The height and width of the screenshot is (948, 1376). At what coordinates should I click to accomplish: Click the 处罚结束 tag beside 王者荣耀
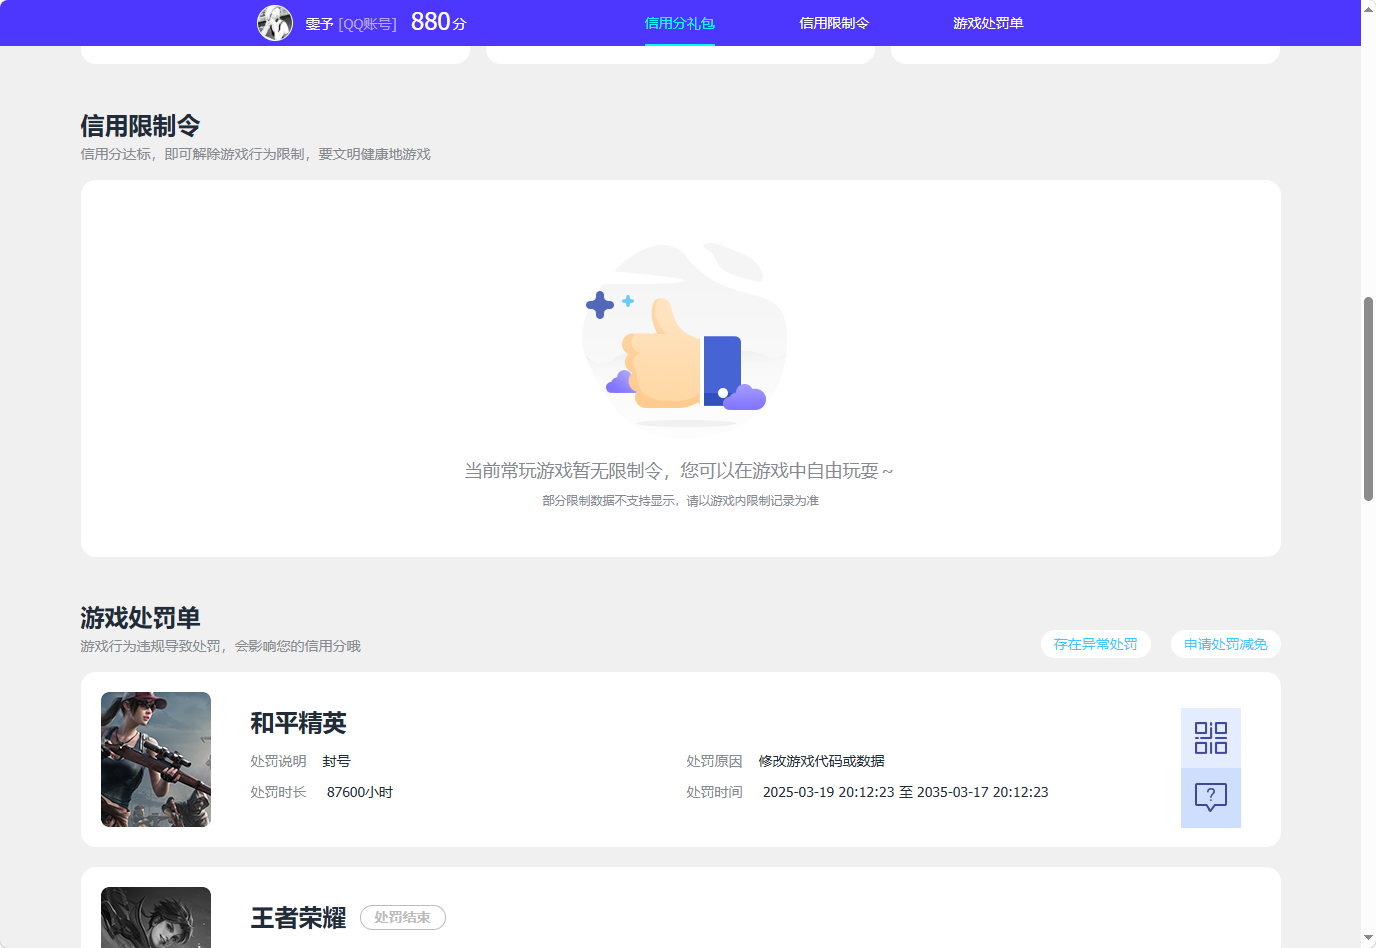403,917
